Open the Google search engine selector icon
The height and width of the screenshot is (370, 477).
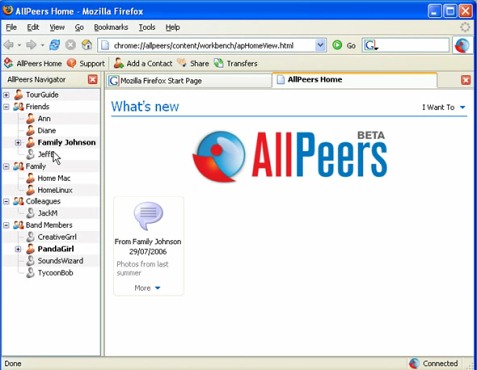click(x=371, y=45)
